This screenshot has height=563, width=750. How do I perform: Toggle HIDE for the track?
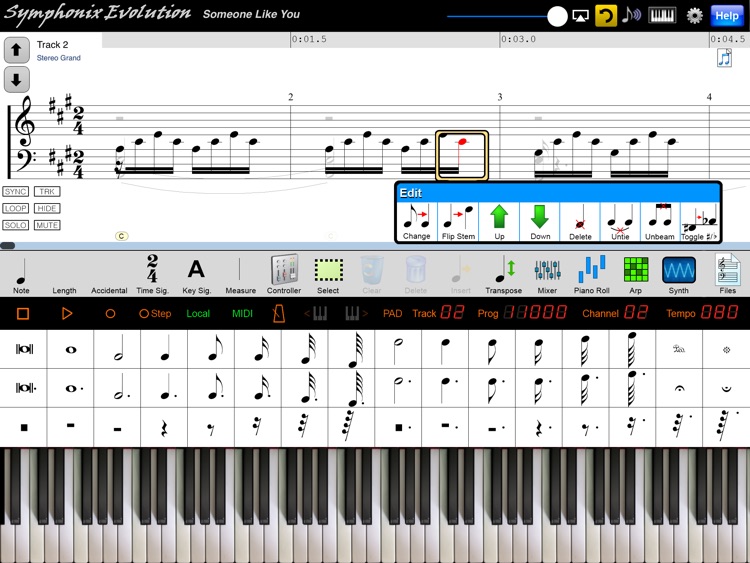(x=47, y=209)
